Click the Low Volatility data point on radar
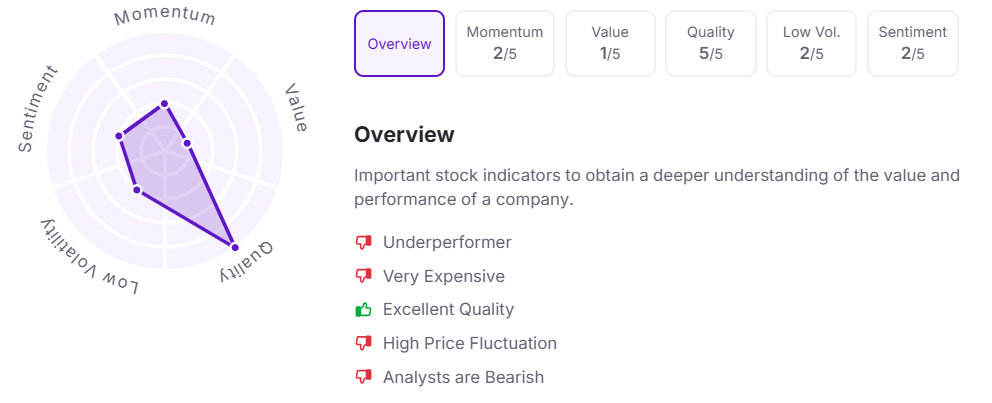This screenshot has width=992, height=403. [136, 190]
